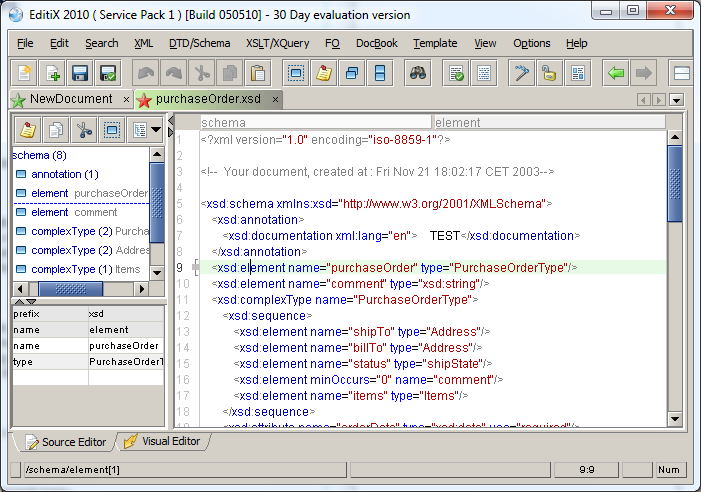This screenshot has height=492, width=701.
Task: Collapse the attributes pane using the small up arrow
Action: (x=20, y=302)
